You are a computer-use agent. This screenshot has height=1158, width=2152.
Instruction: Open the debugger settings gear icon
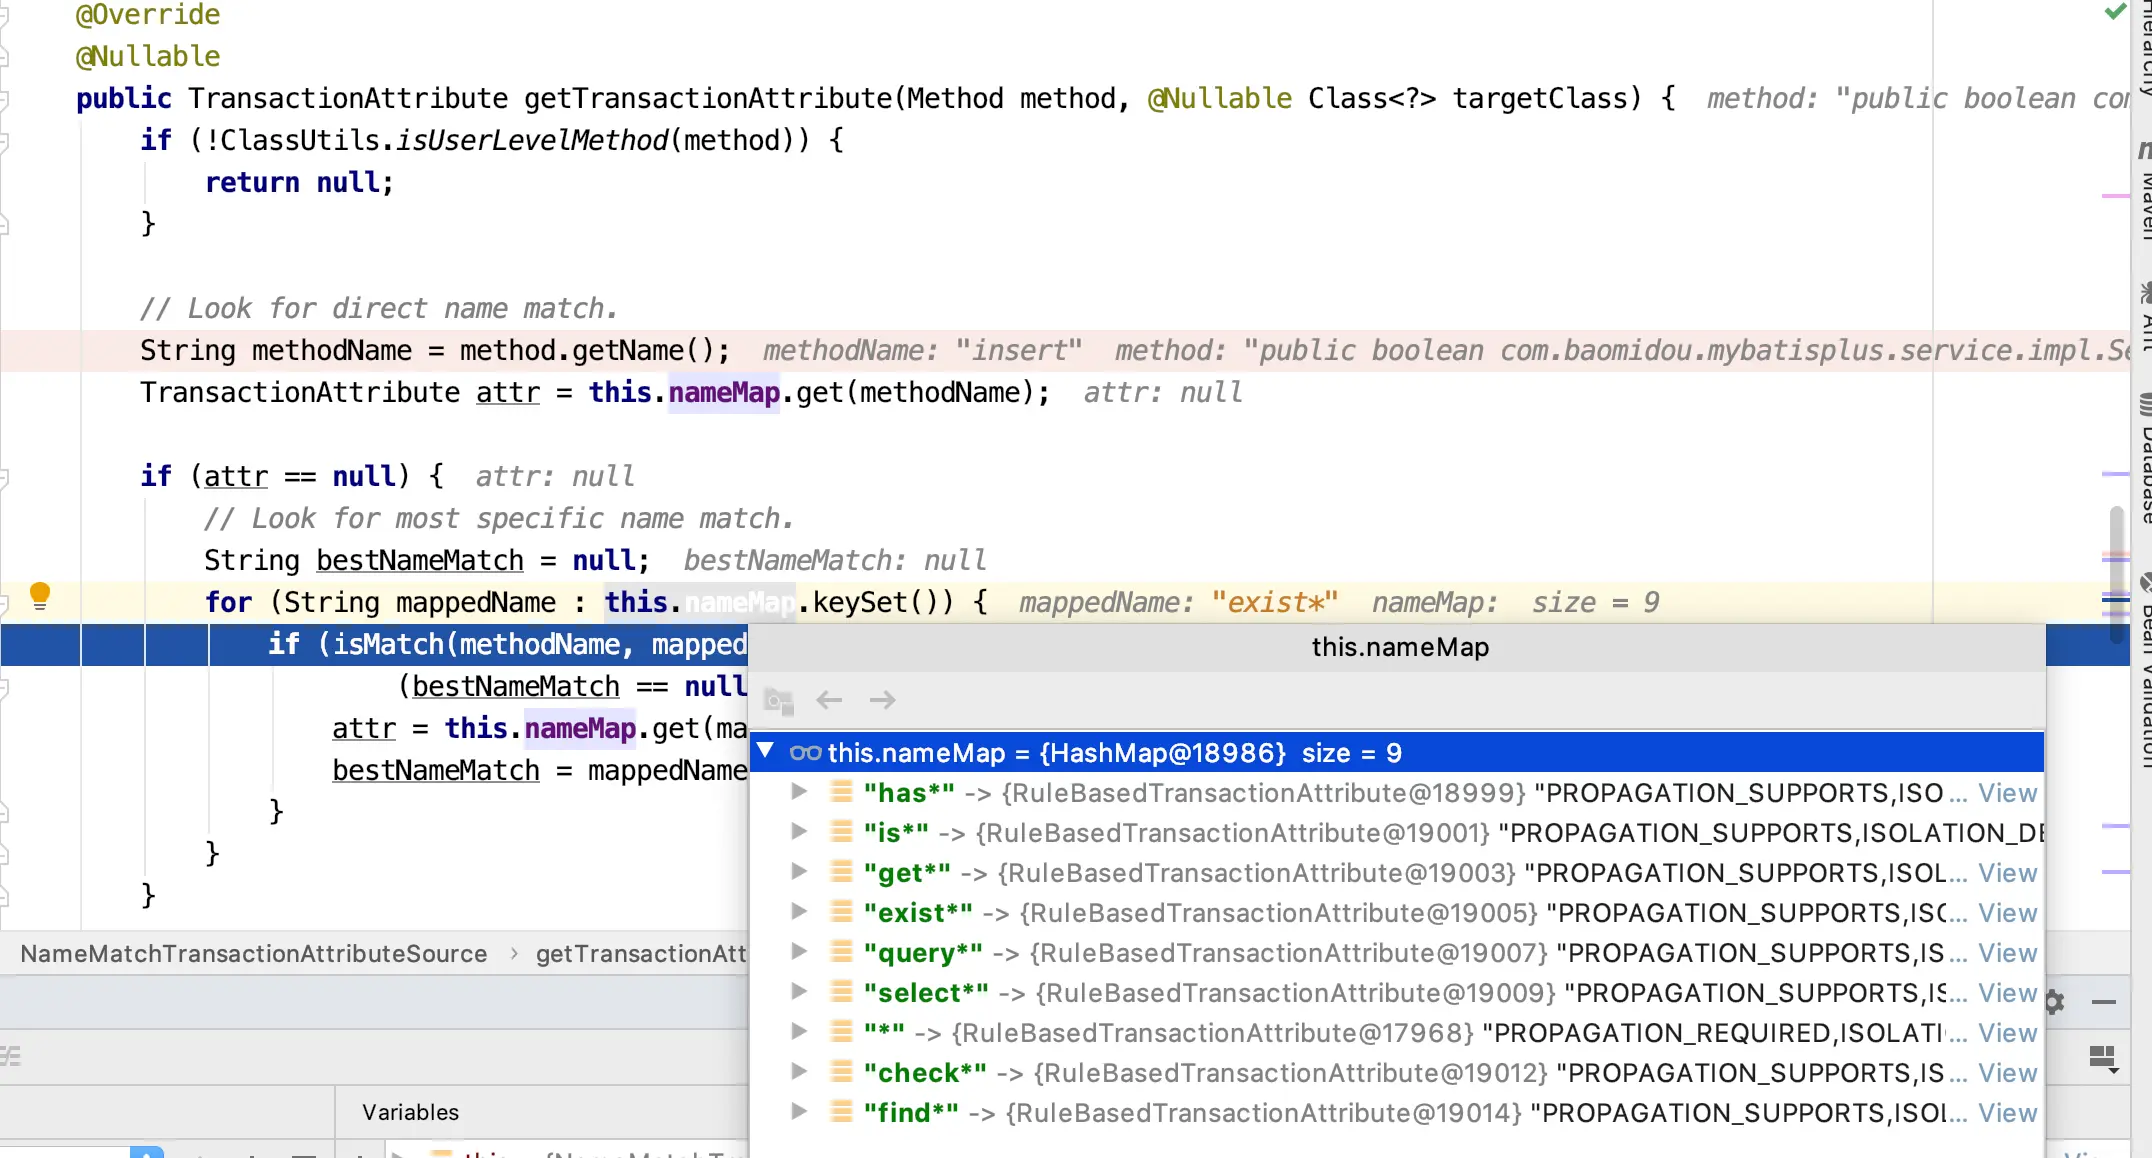tap(2054, 1002)
